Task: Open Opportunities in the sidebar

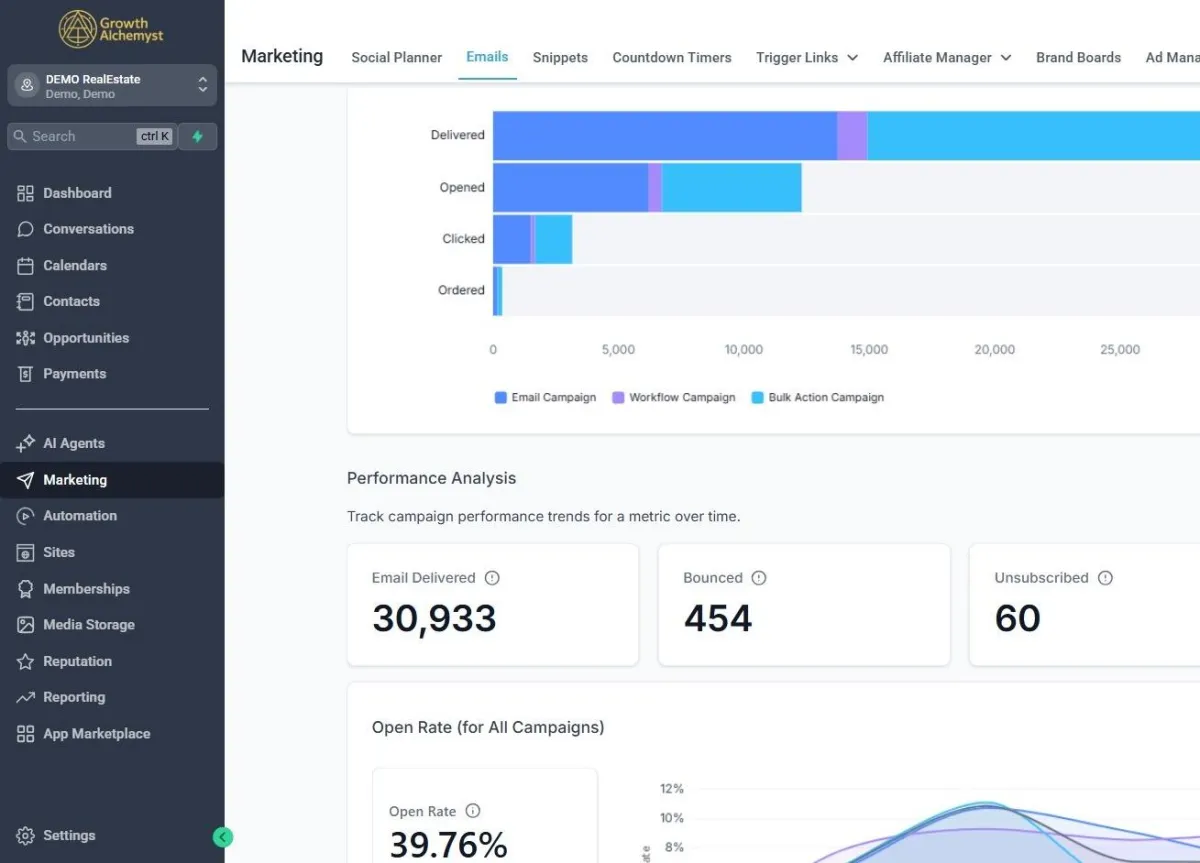Action: [112, 338]
